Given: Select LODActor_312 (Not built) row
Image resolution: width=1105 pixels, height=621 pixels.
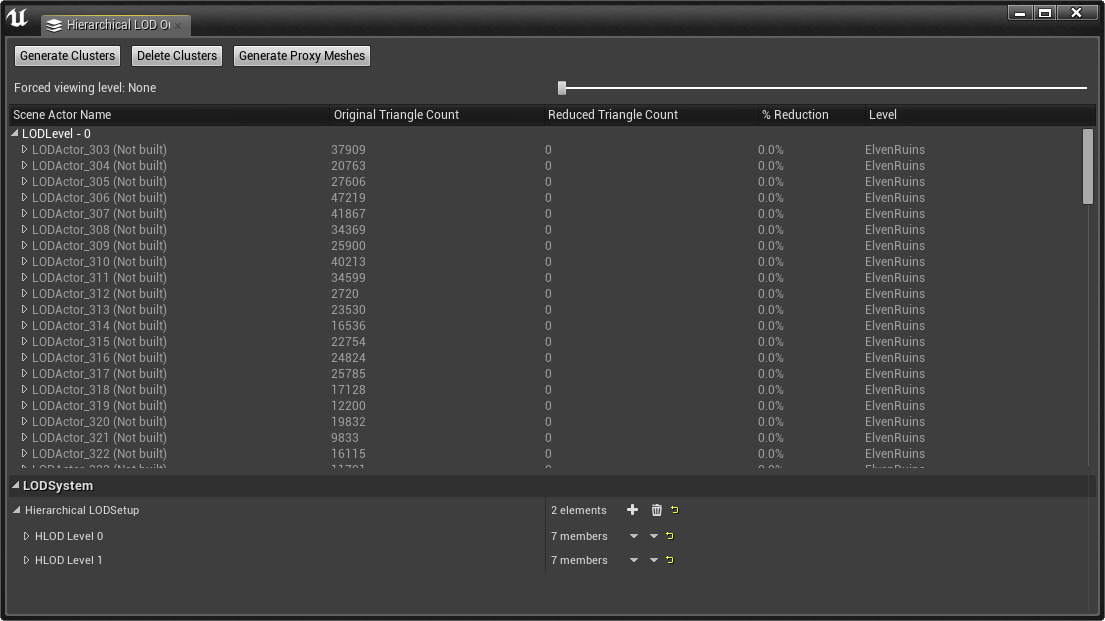Looking at the screenshot, I should coord(545,293).
